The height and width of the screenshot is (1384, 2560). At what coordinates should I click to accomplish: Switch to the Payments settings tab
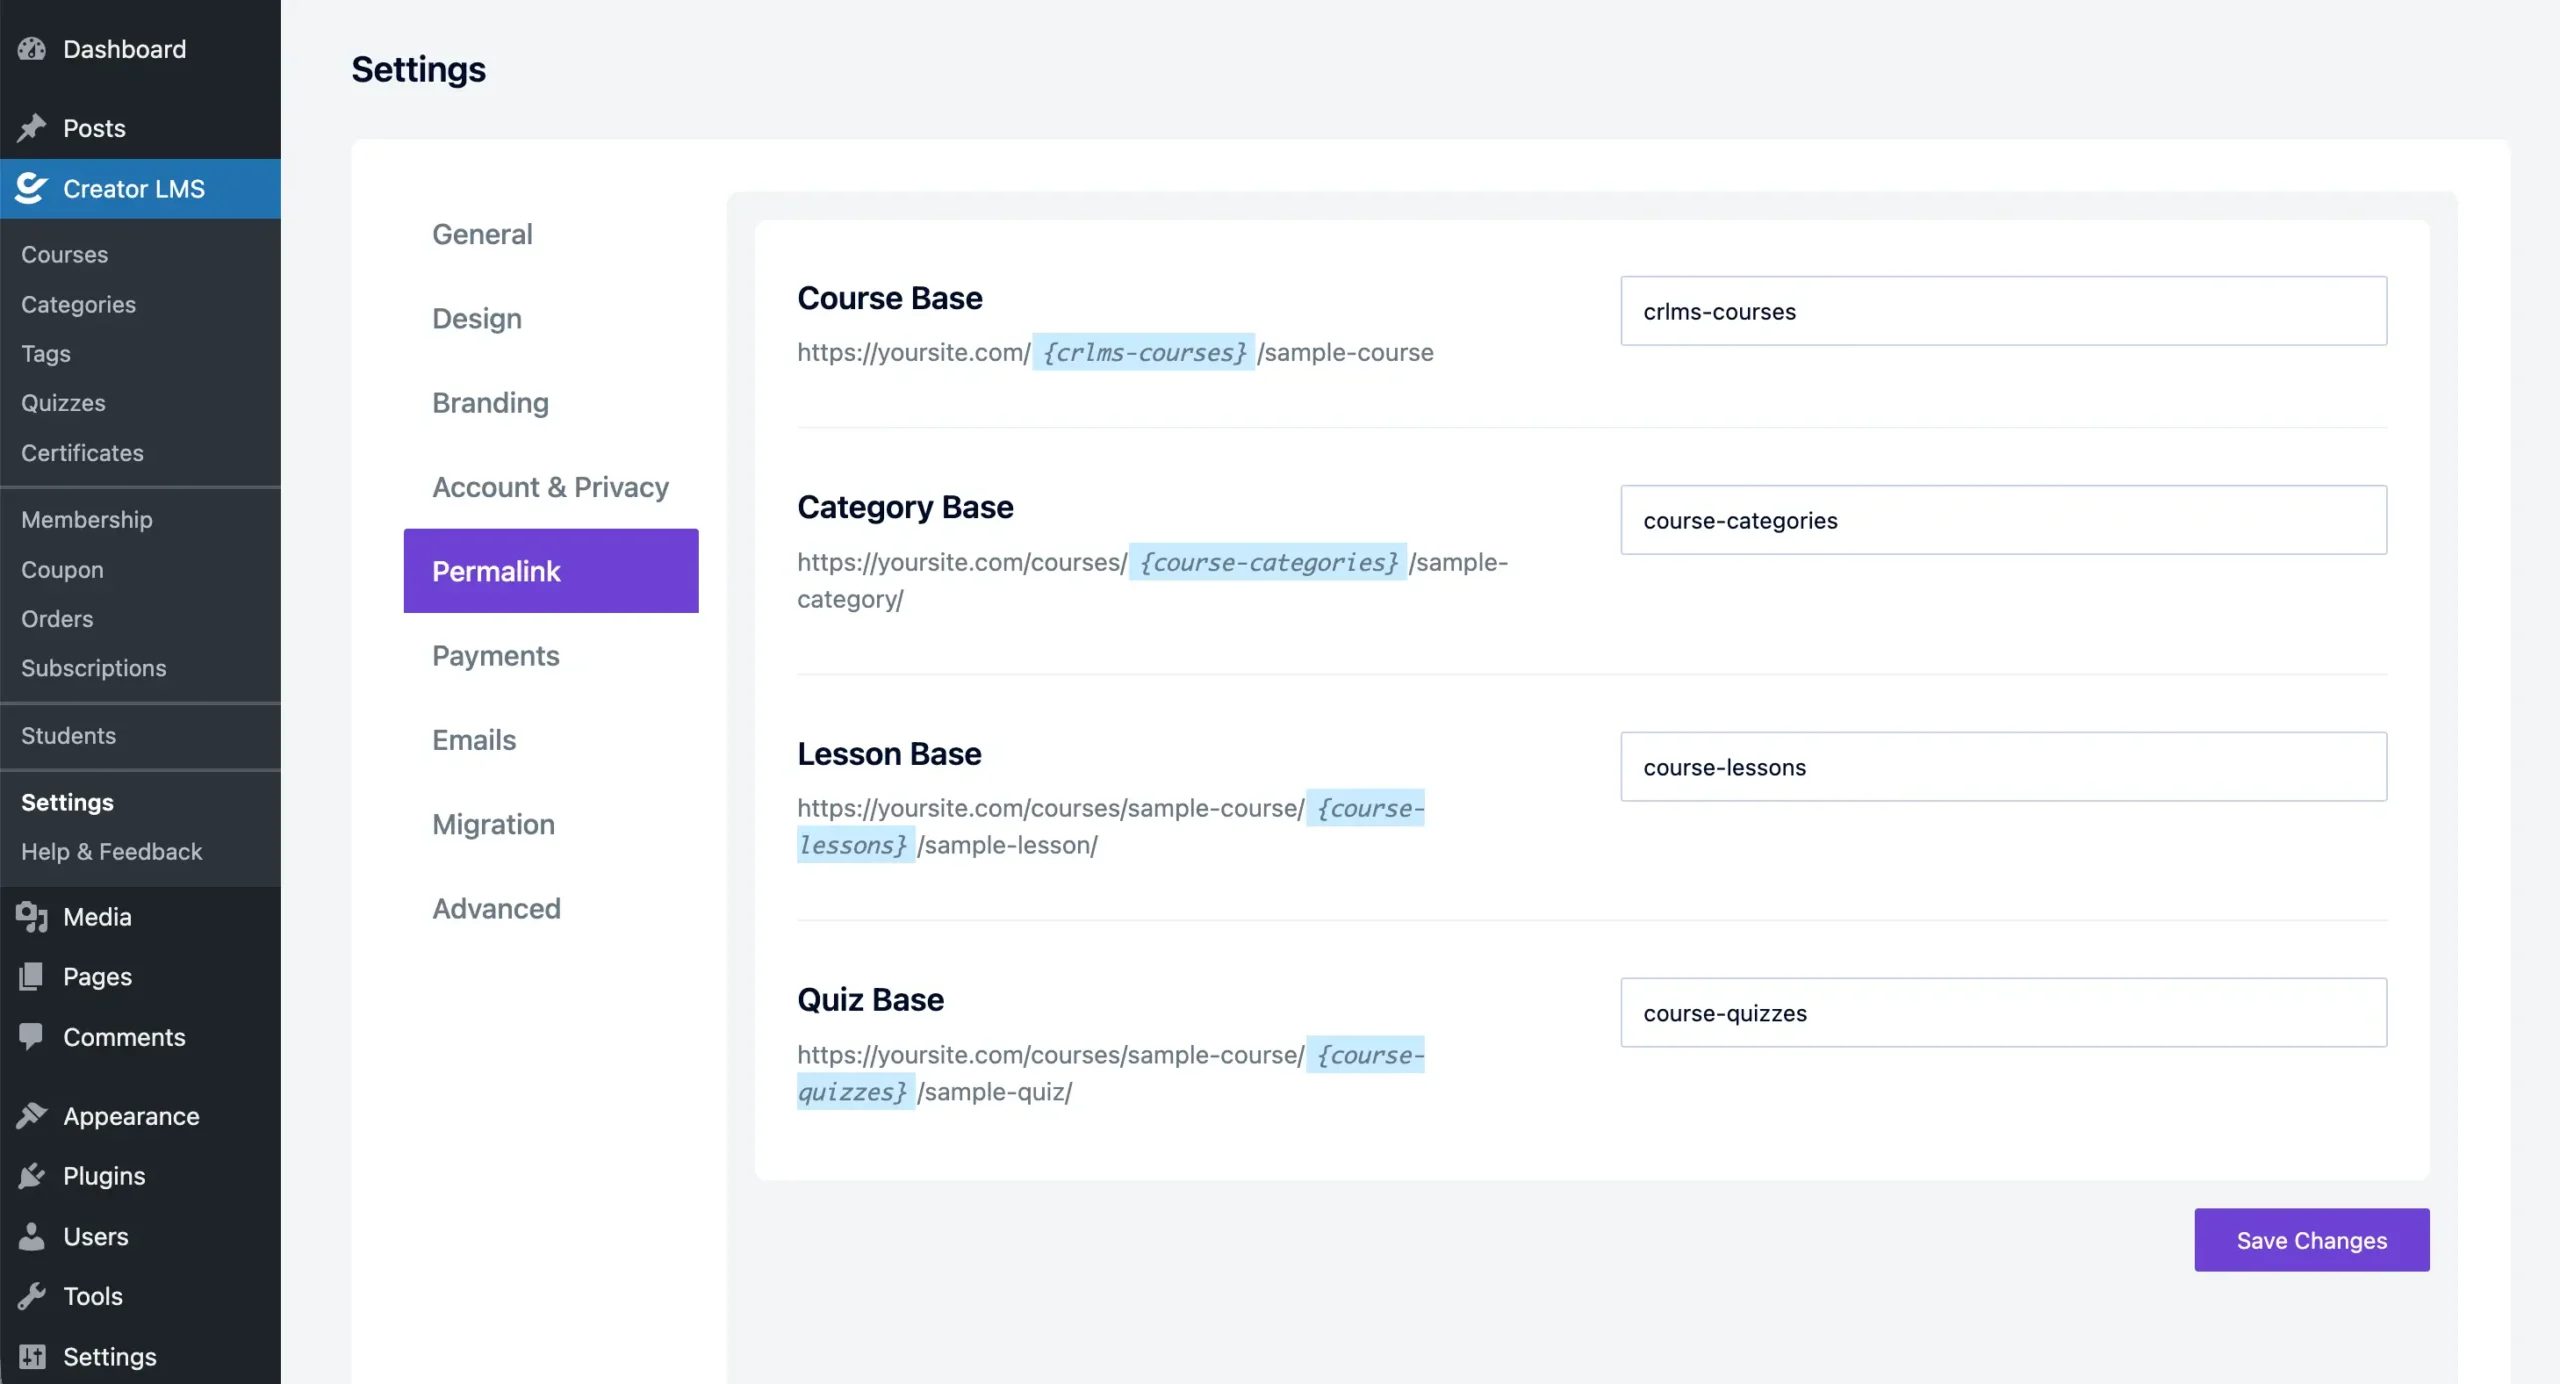(x=495, y=656)
